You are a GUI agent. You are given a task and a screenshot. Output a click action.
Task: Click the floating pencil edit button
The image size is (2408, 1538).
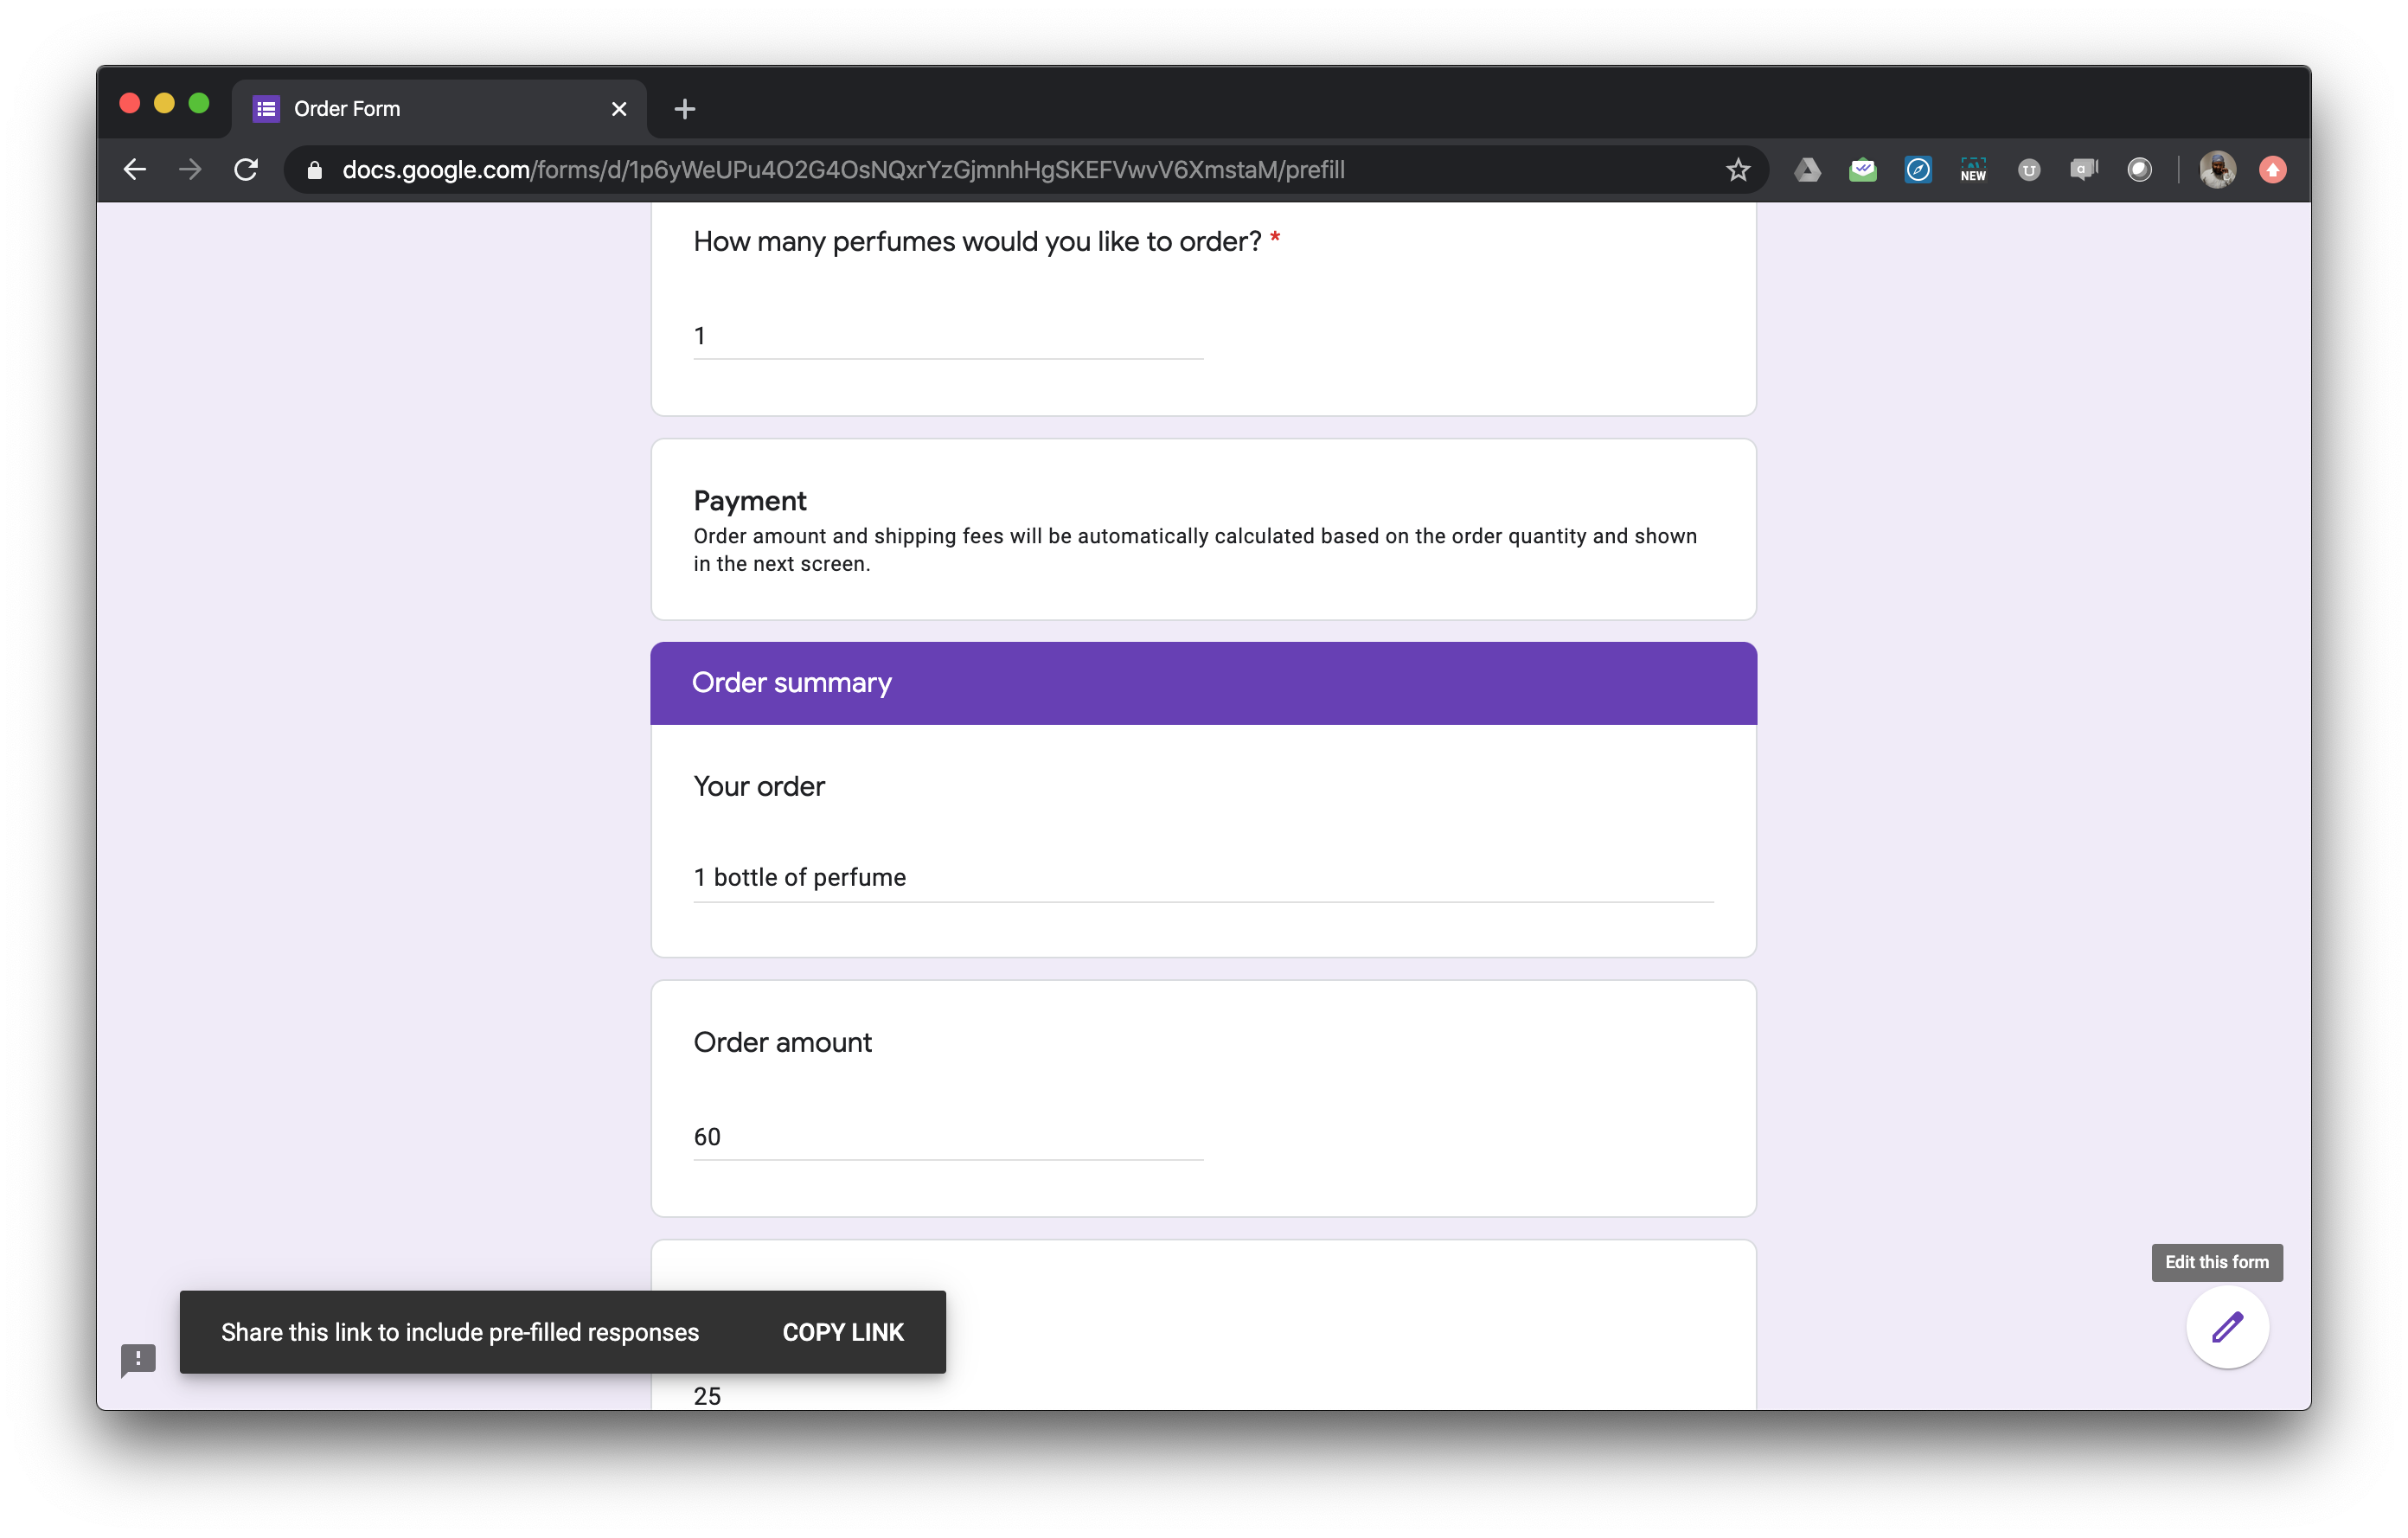(2227, 1327)
